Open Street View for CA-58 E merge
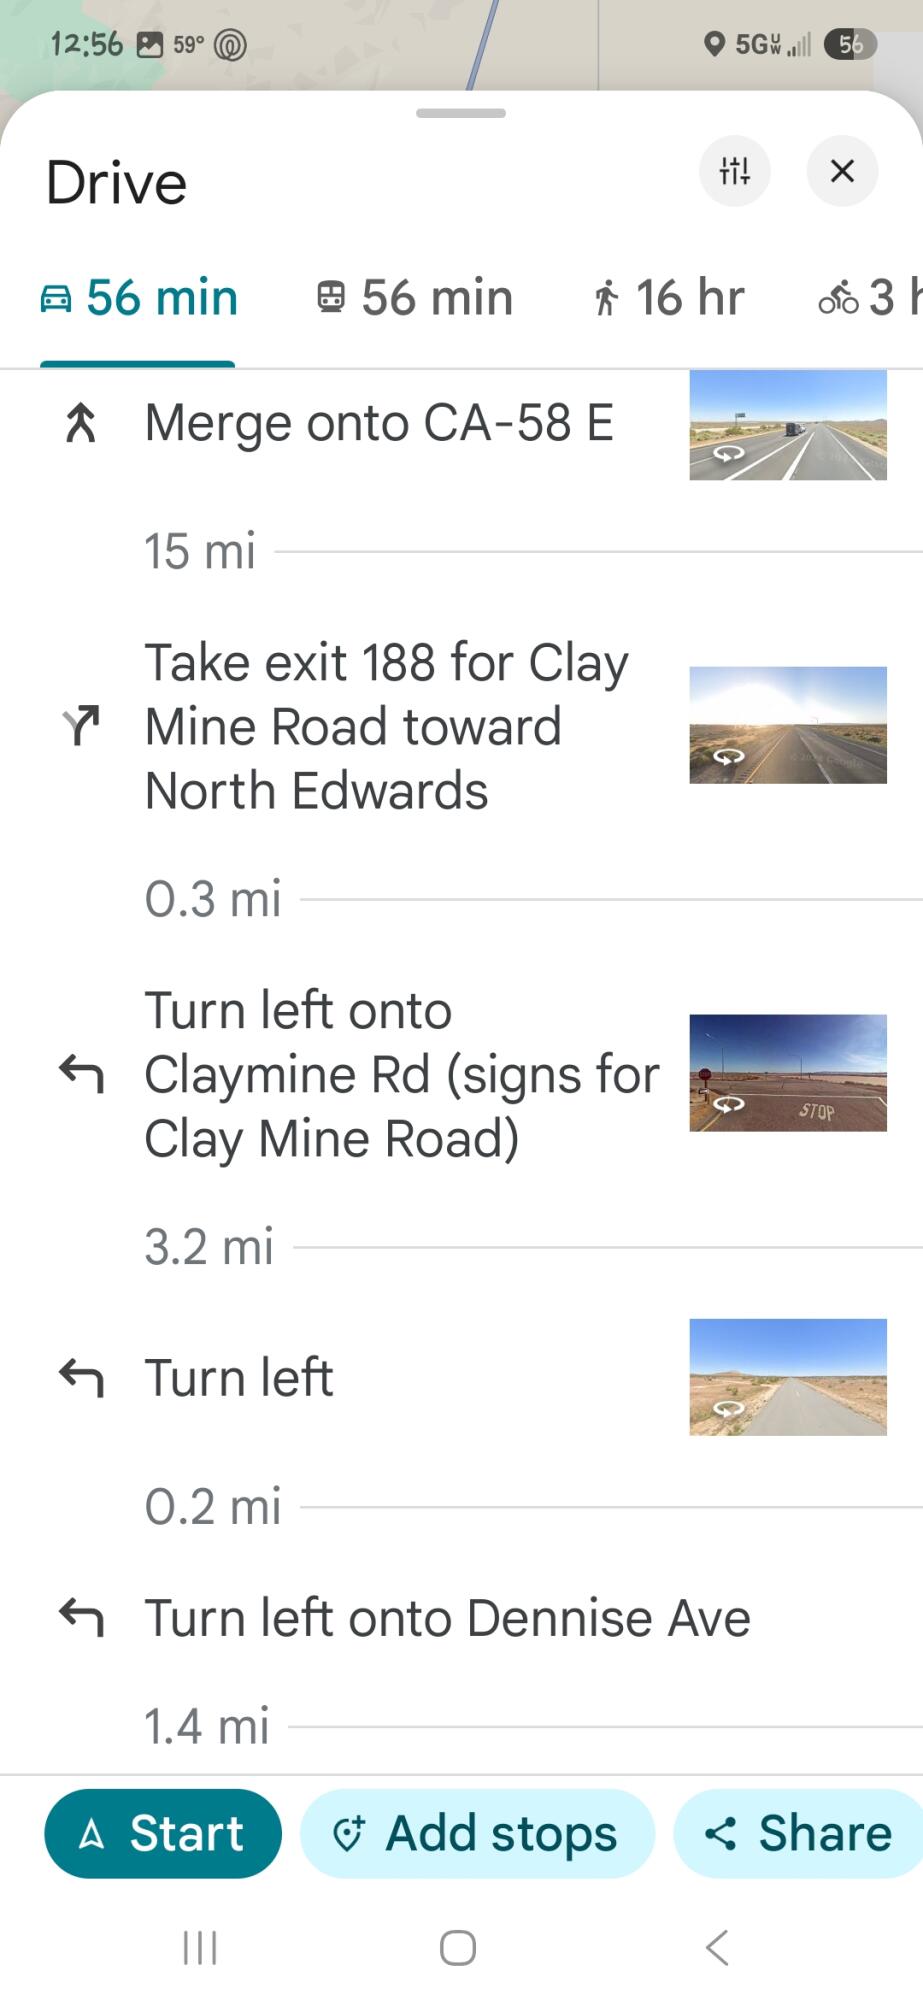Viewport: 923px width, 2000px height. click(x=787, y=425)
